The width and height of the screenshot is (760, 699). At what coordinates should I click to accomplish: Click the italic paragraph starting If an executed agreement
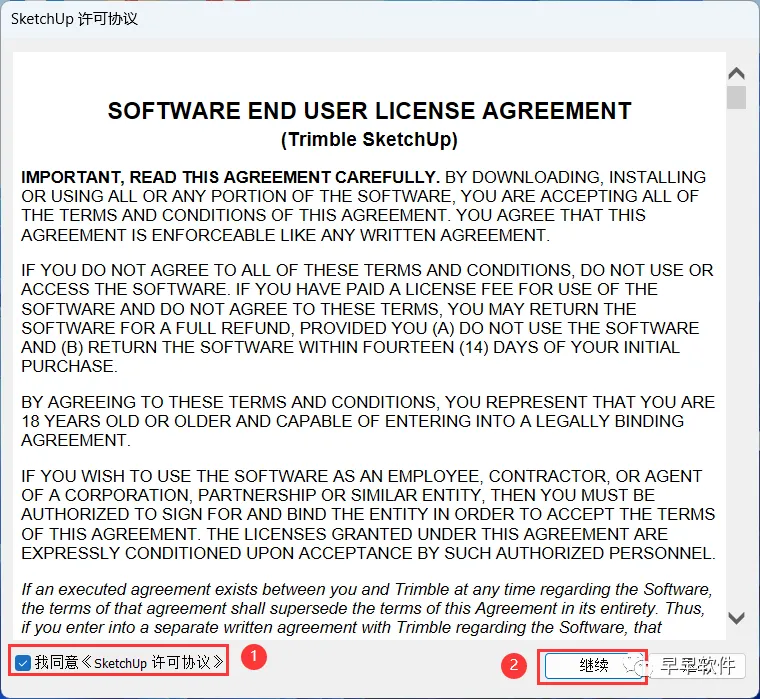(367, 608)
